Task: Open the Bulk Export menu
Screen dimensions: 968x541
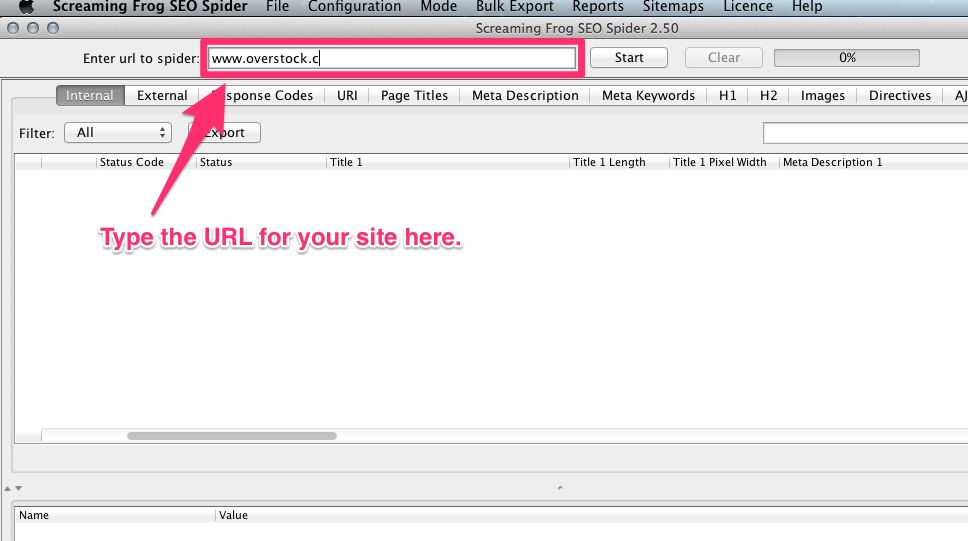Action: click(x=514, y=6)
